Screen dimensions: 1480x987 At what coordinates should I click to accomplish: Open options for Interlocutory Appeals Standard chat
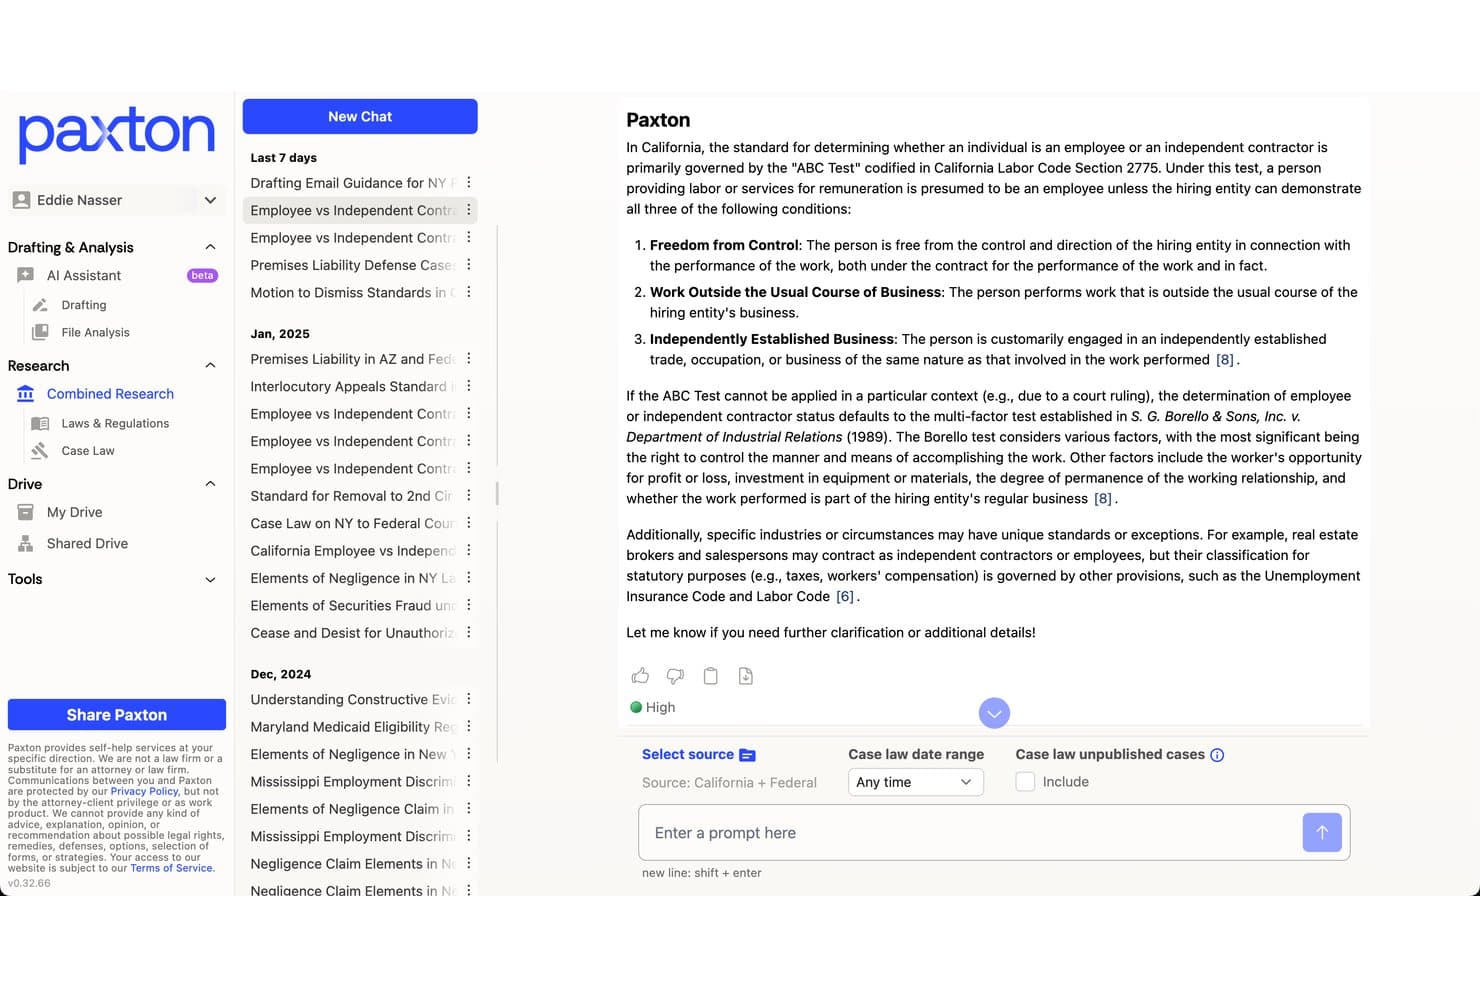pyautogui.click(x=469, y=386)
